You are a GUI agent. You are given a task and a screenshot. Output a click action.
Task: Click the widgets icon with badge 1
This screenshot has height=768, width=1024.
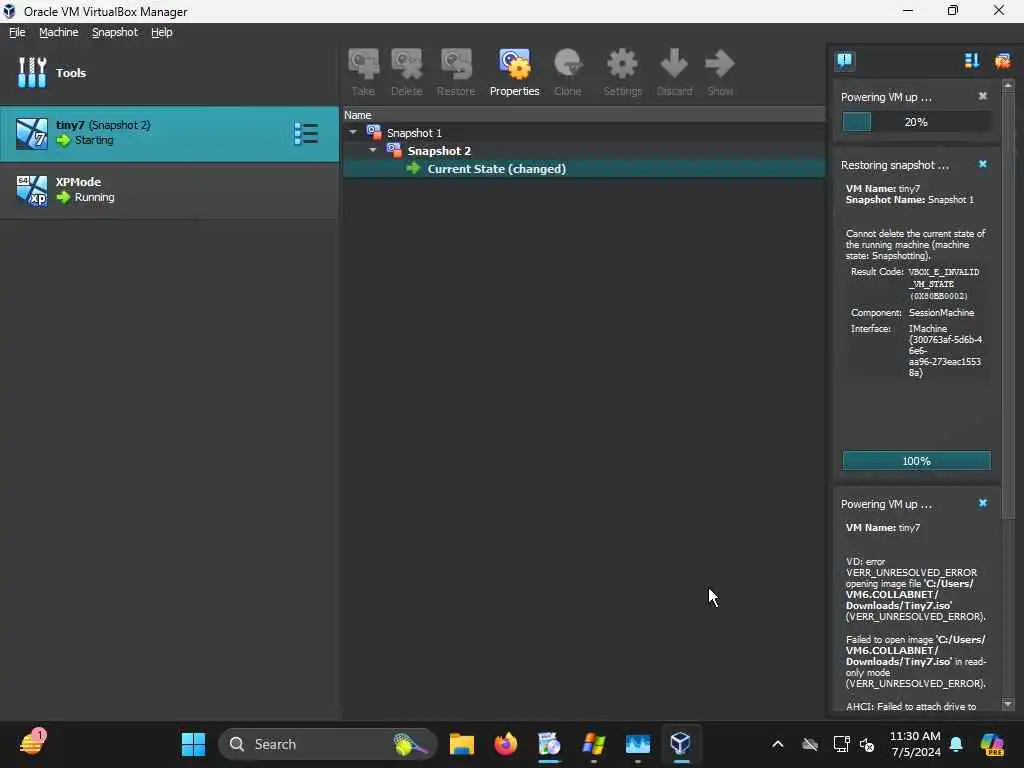tap(31, 743)
